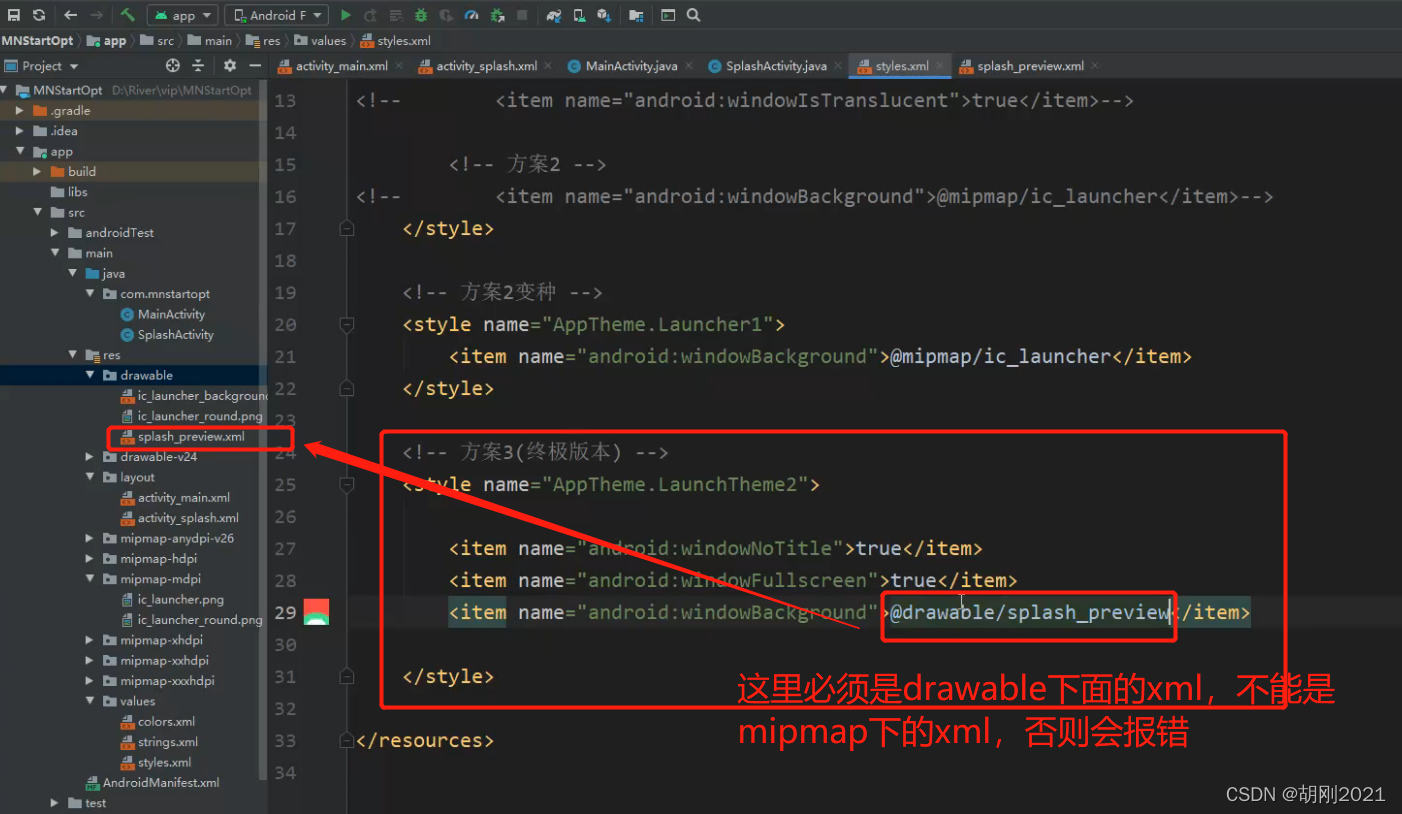The image size is (1402, 814).
Task: Click the Make Project hammer icon
Action: 128,15
